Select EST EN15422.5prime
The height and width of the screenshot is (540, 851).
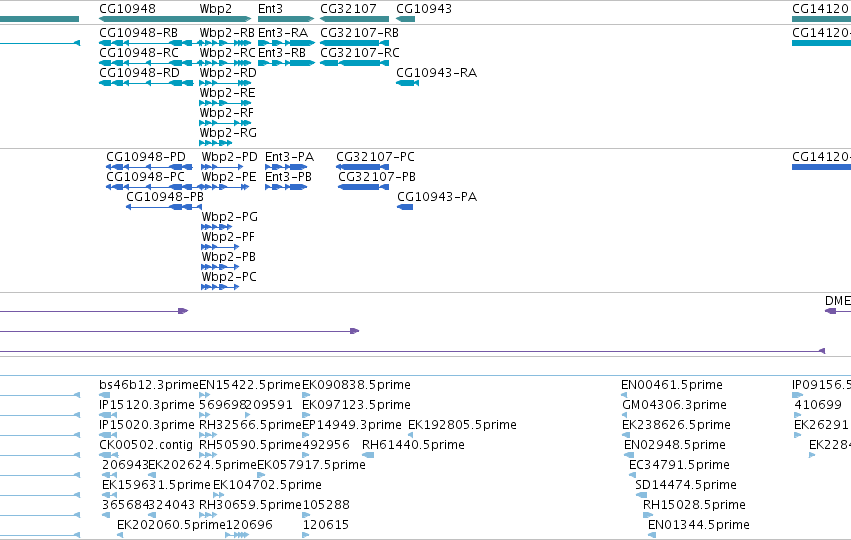[x=205, y=395]
